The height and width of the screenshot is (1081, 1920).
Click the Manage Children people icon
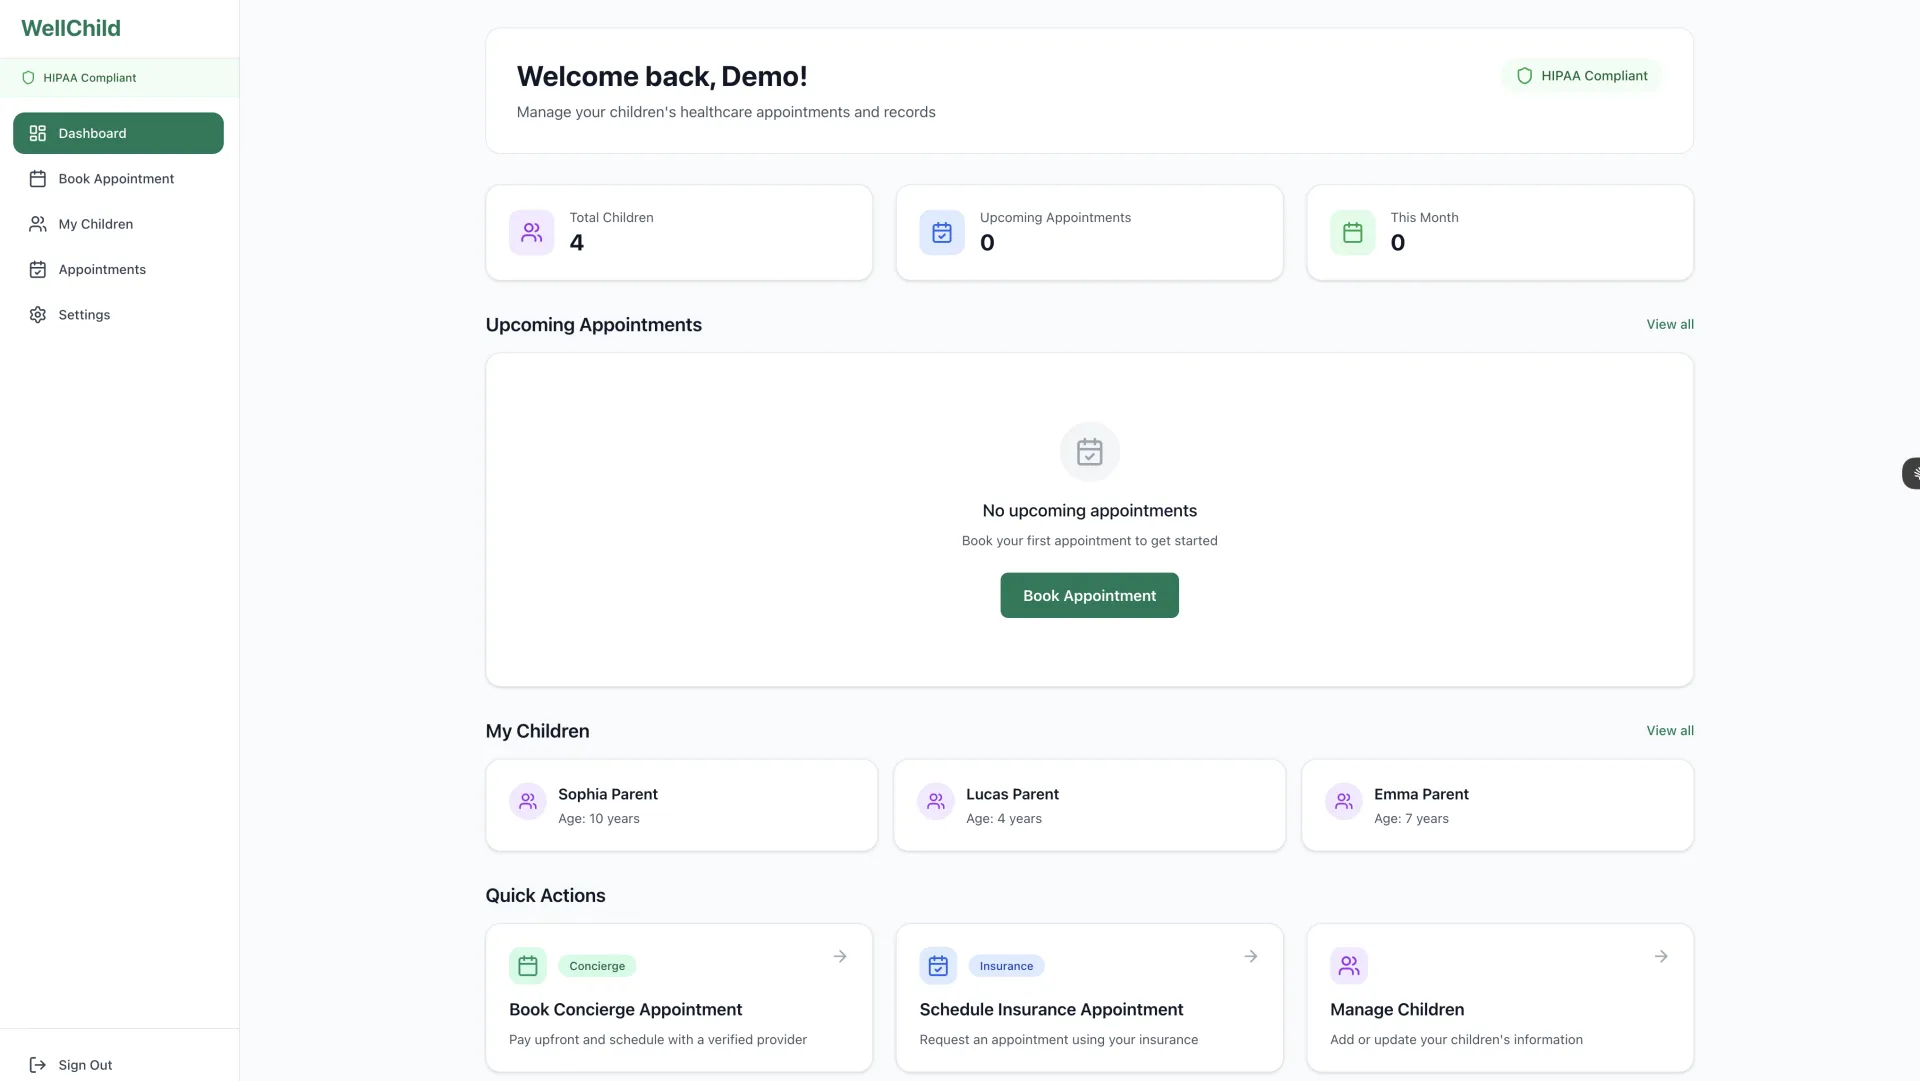coord(1348,964)
